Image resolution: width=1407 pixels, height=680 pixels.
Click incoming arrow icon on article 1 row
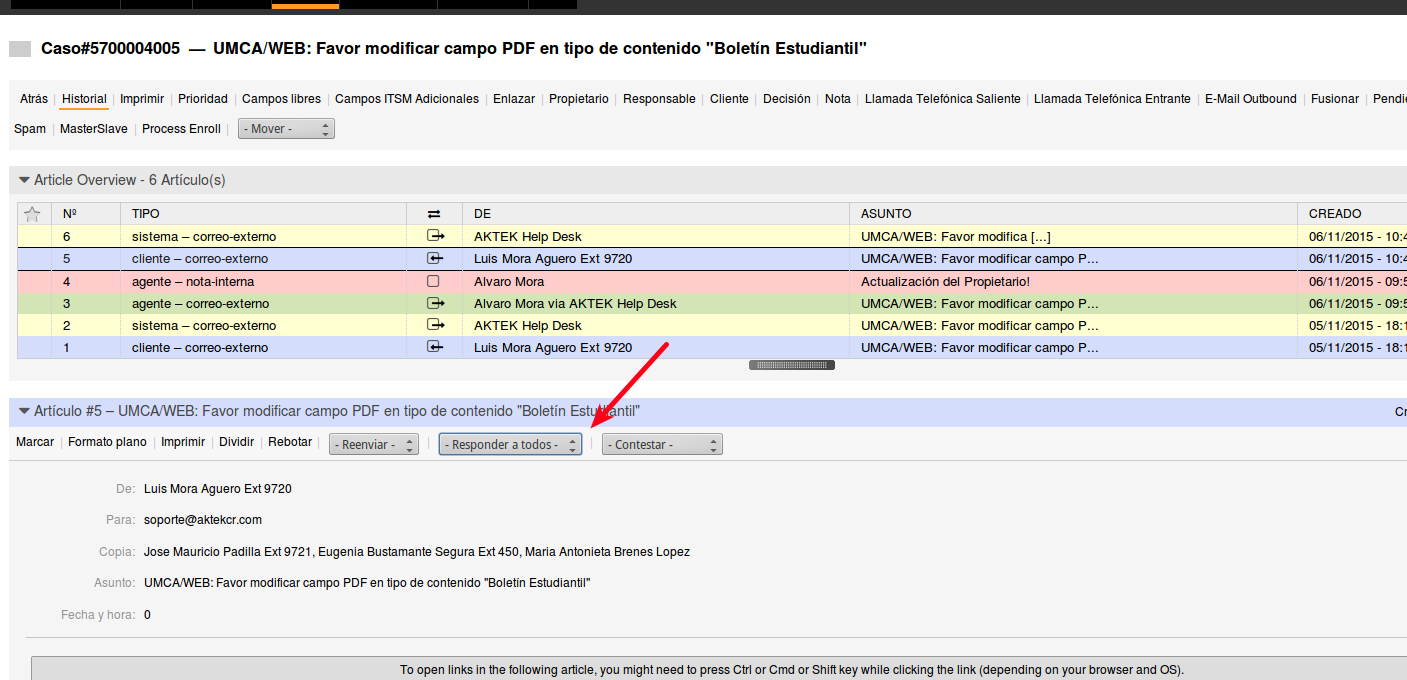pos(434,347)
